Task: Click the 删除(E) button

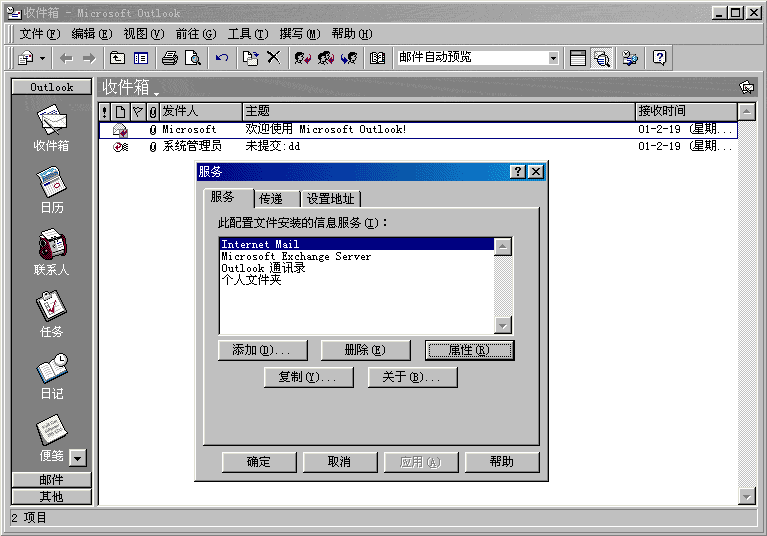Action: pyautogui.click(x=365, y=350)
